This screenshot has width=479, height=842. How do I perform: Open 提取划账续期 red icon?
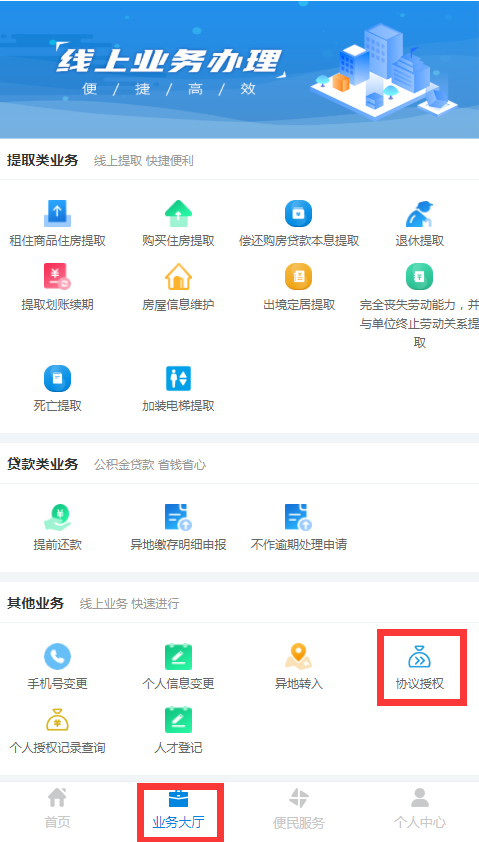point(57,277)
